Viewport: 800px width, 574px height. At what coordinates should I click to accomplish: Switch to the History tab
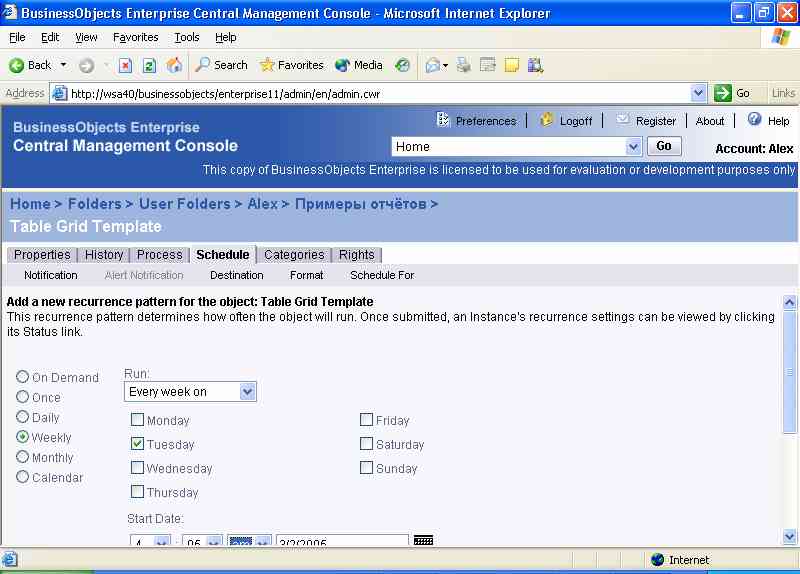104,255
